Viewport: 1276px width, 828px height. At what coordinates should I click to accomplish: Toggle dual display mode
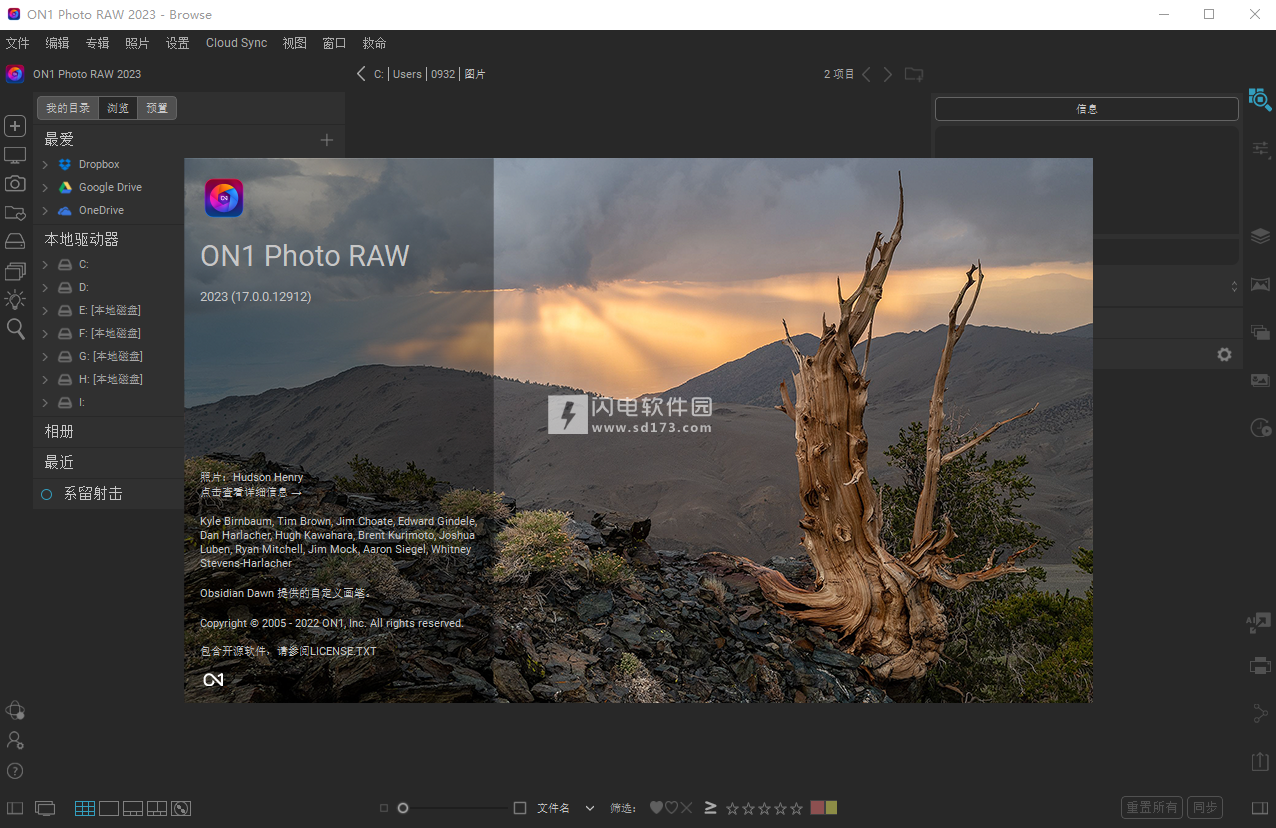45,808
